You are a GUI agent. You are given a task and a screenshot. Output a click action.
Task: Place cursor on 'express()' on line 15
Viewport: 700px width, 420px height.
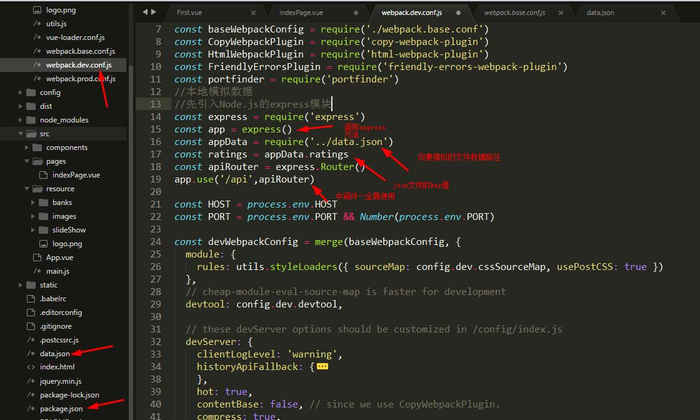tap(267, 129)
